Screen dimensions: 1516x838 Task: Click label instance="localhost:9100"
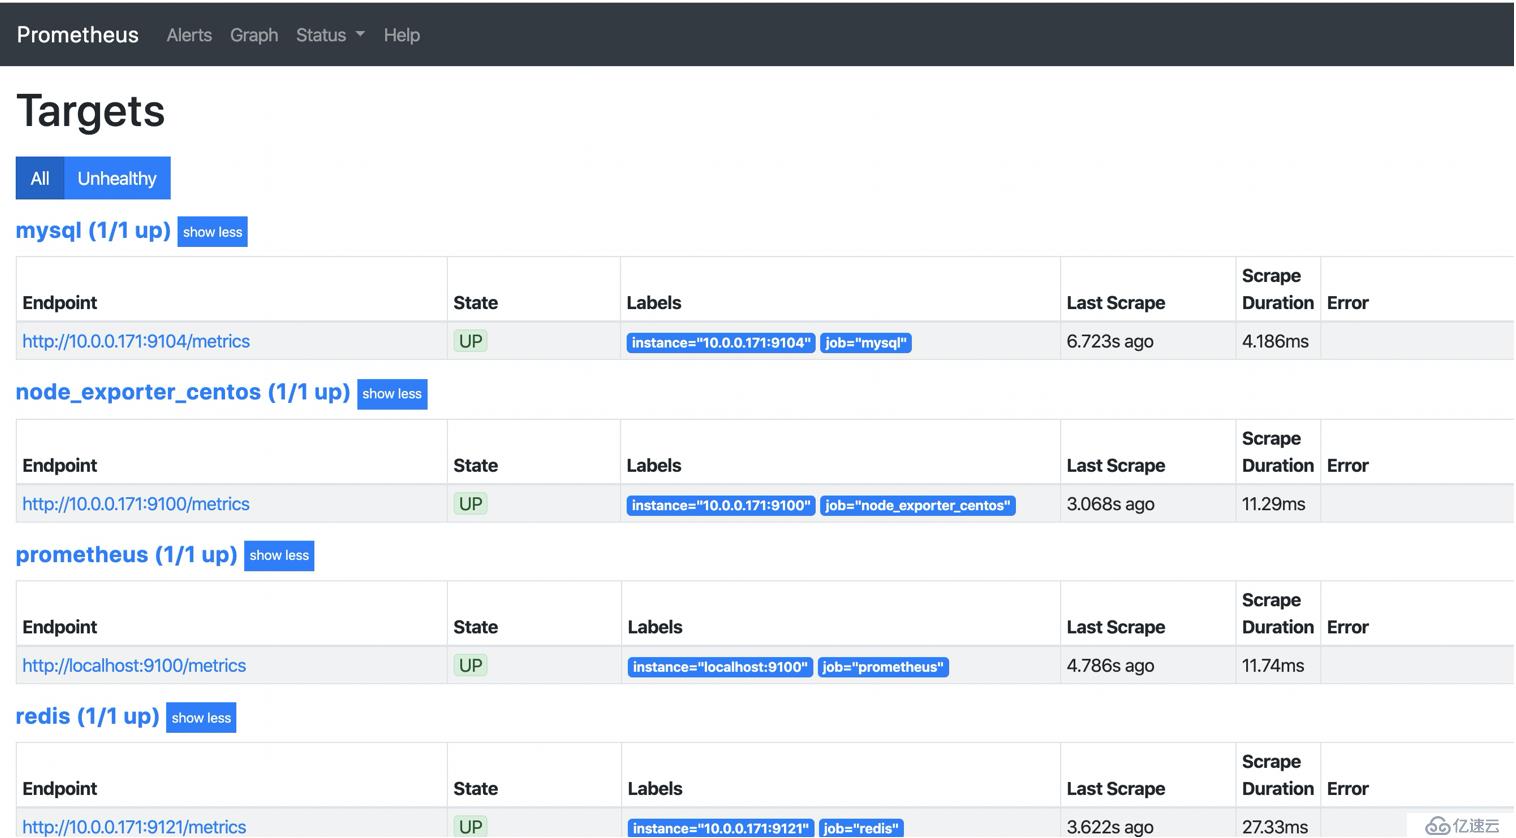pos(720,667)
